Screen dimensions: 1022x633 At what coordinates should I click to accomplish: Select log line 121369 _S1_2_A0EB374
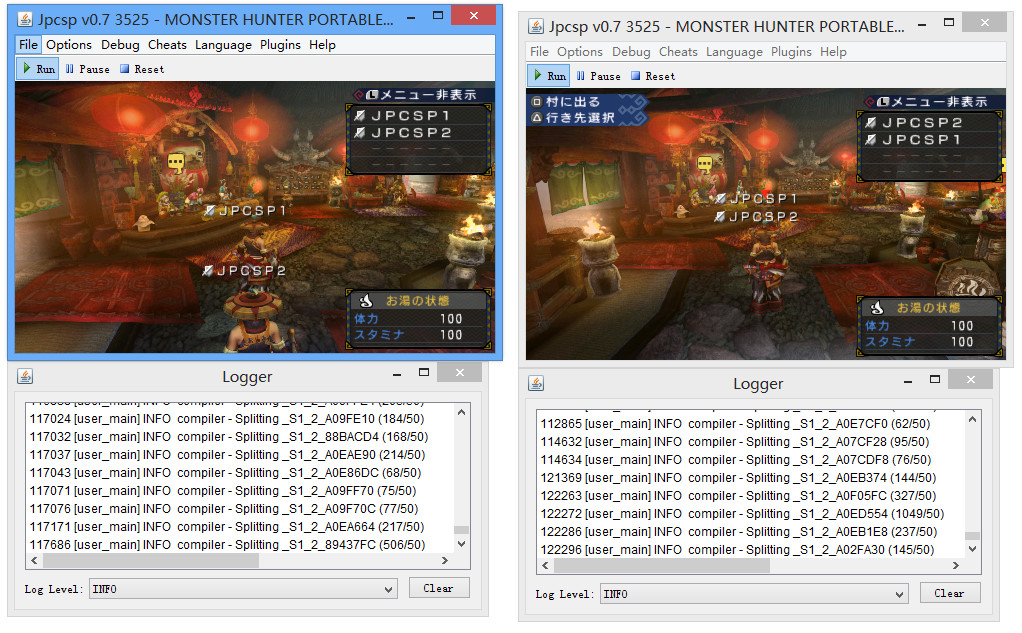pos(738,478)
